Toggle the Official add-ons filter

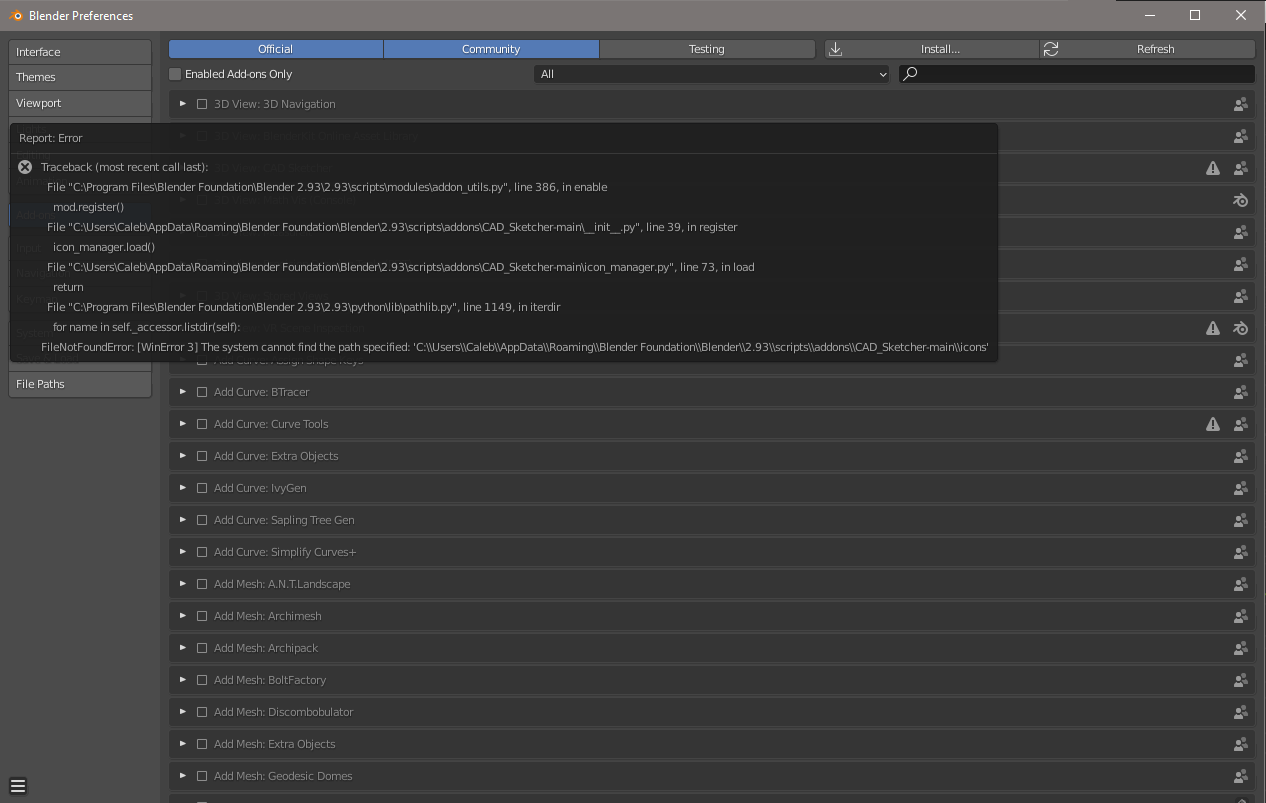click(x=276, y=49)
